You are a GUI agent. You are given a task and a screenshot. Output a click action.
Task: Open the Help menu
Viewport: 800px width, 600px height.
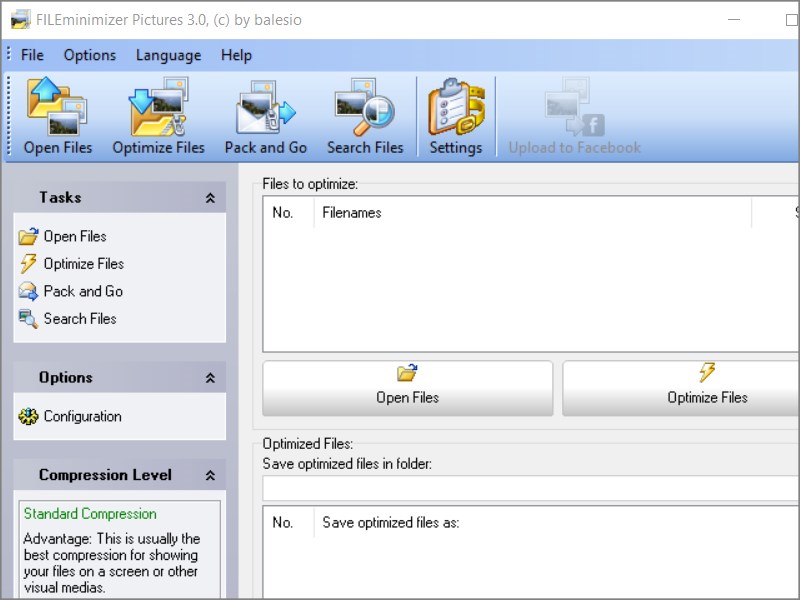236,55
